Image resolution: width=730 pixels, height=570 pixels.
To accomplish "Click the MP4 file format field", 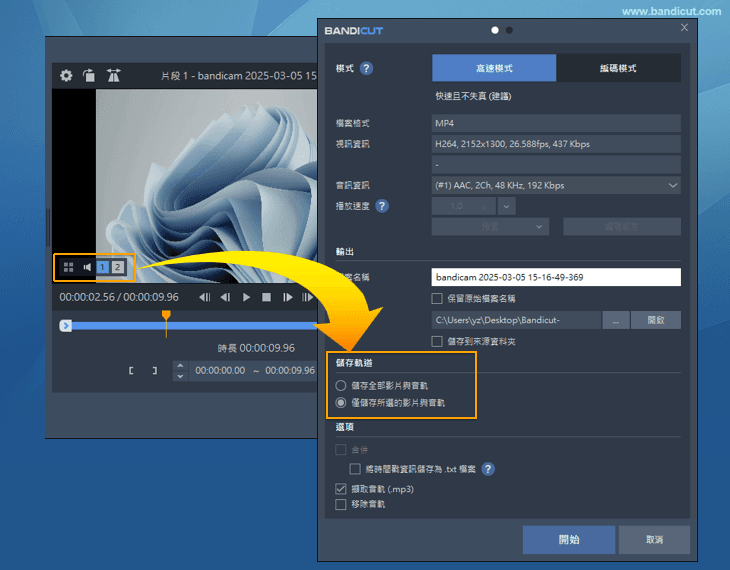I will (x=556, y=123).
